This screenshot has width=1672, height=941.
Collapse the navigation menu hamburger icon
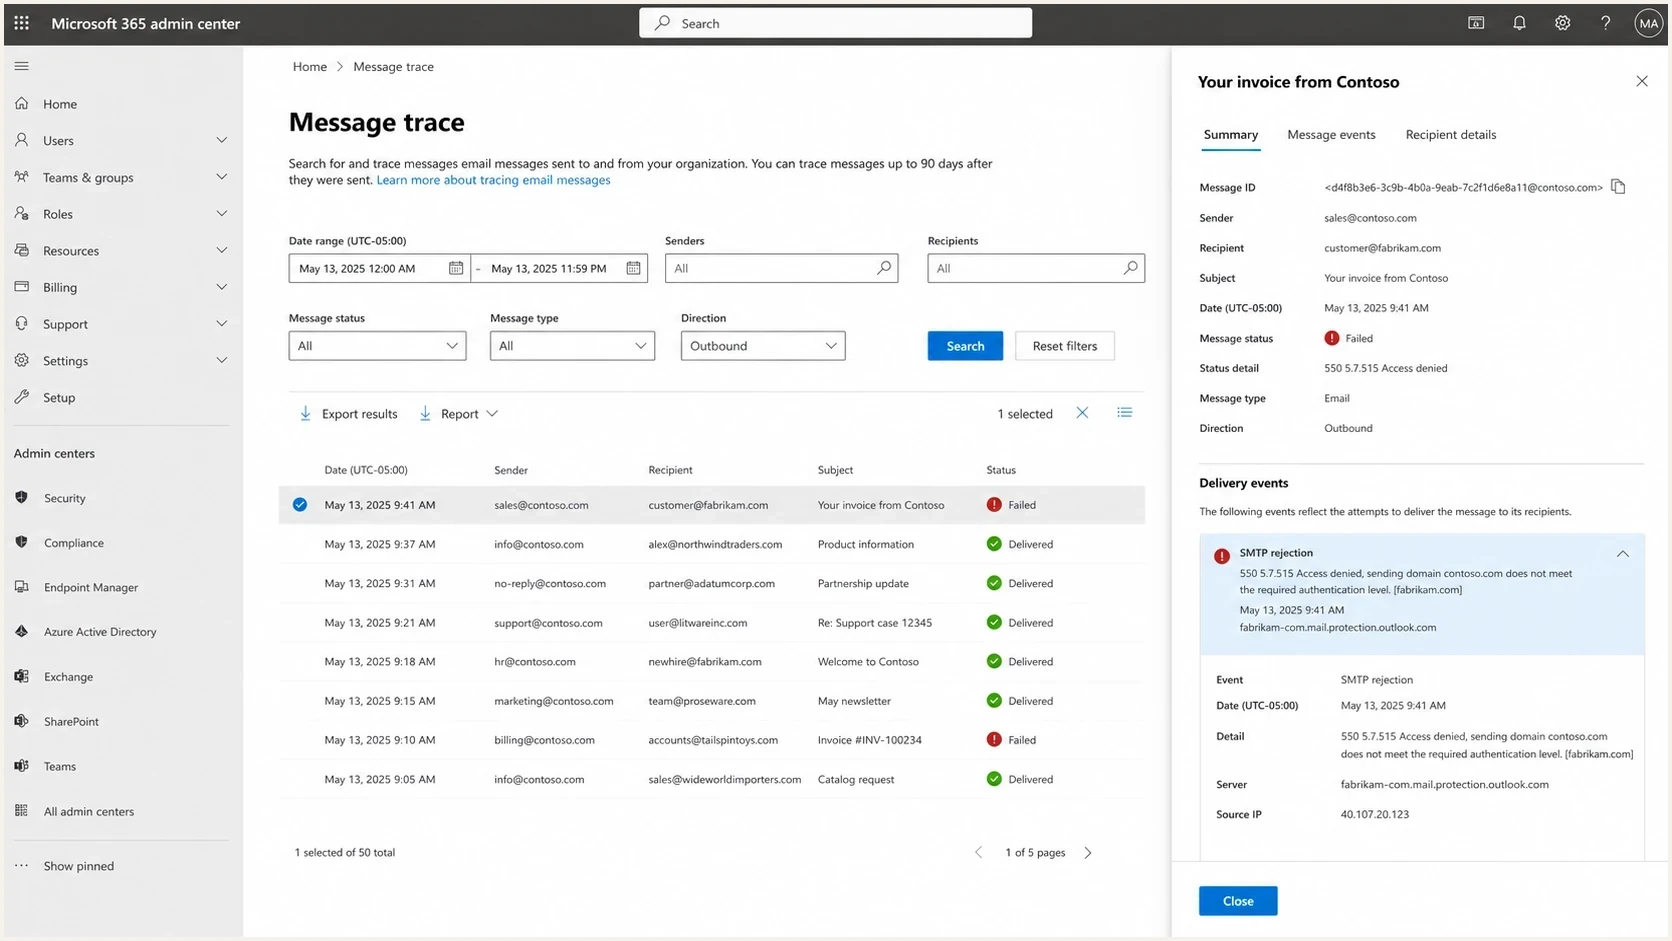21,66
